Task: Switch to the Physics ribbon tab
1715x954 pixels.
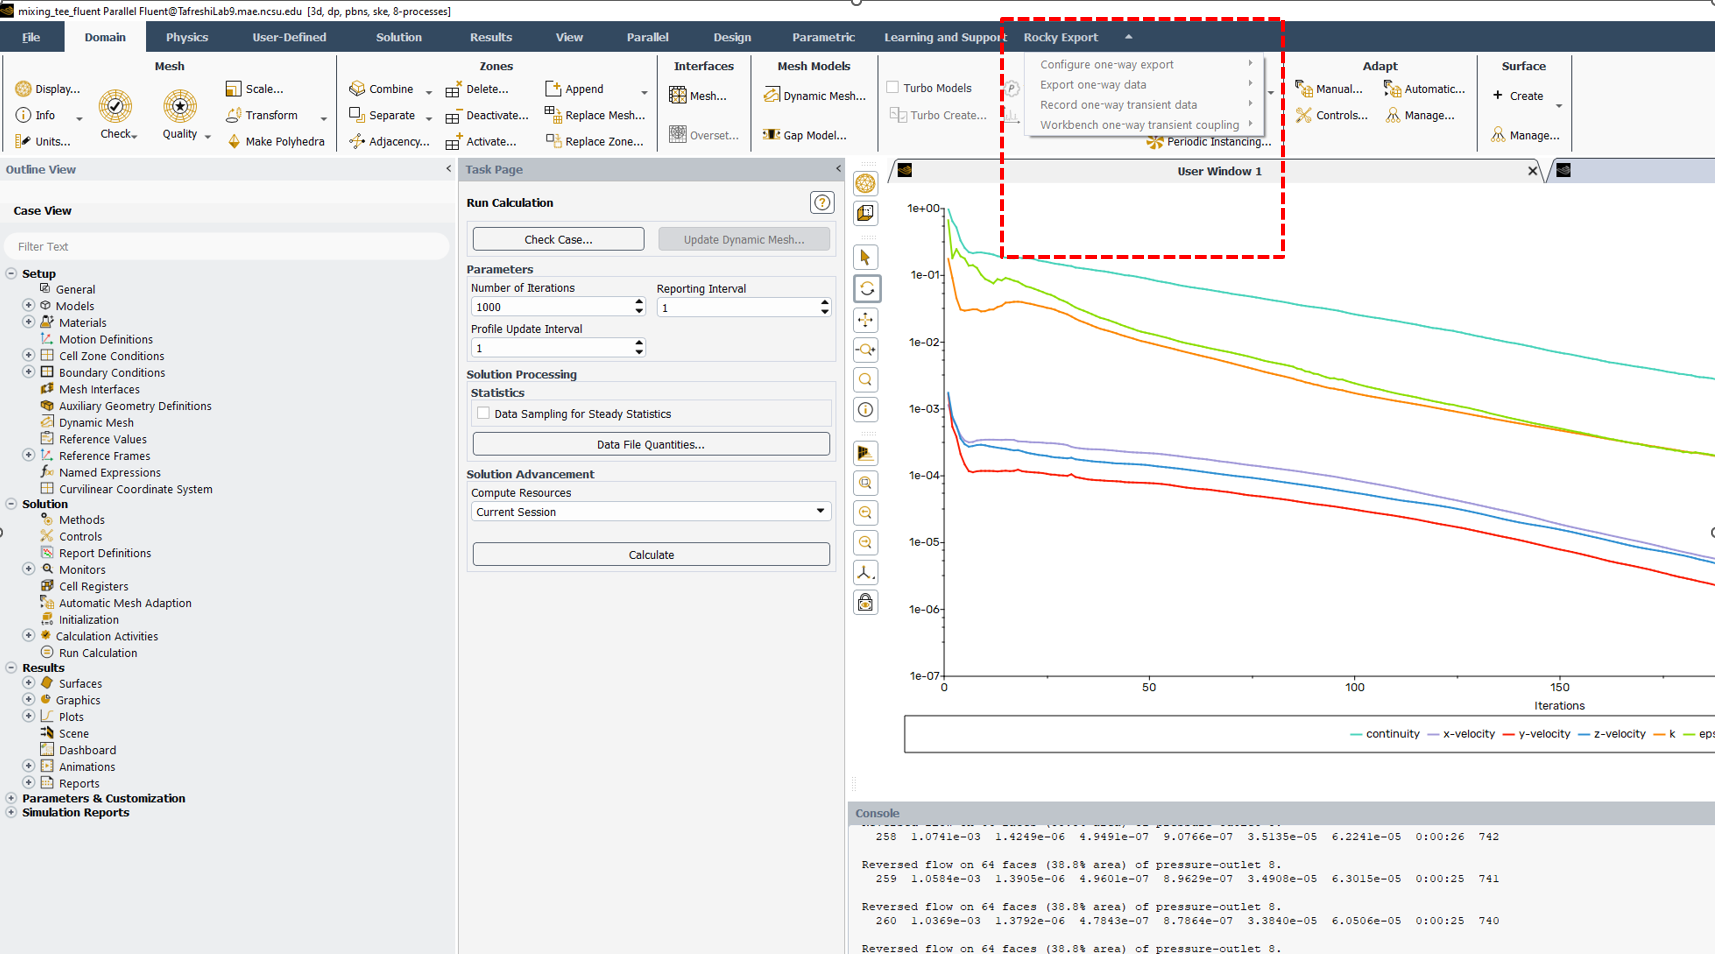Action: click(x=187, y=37)
